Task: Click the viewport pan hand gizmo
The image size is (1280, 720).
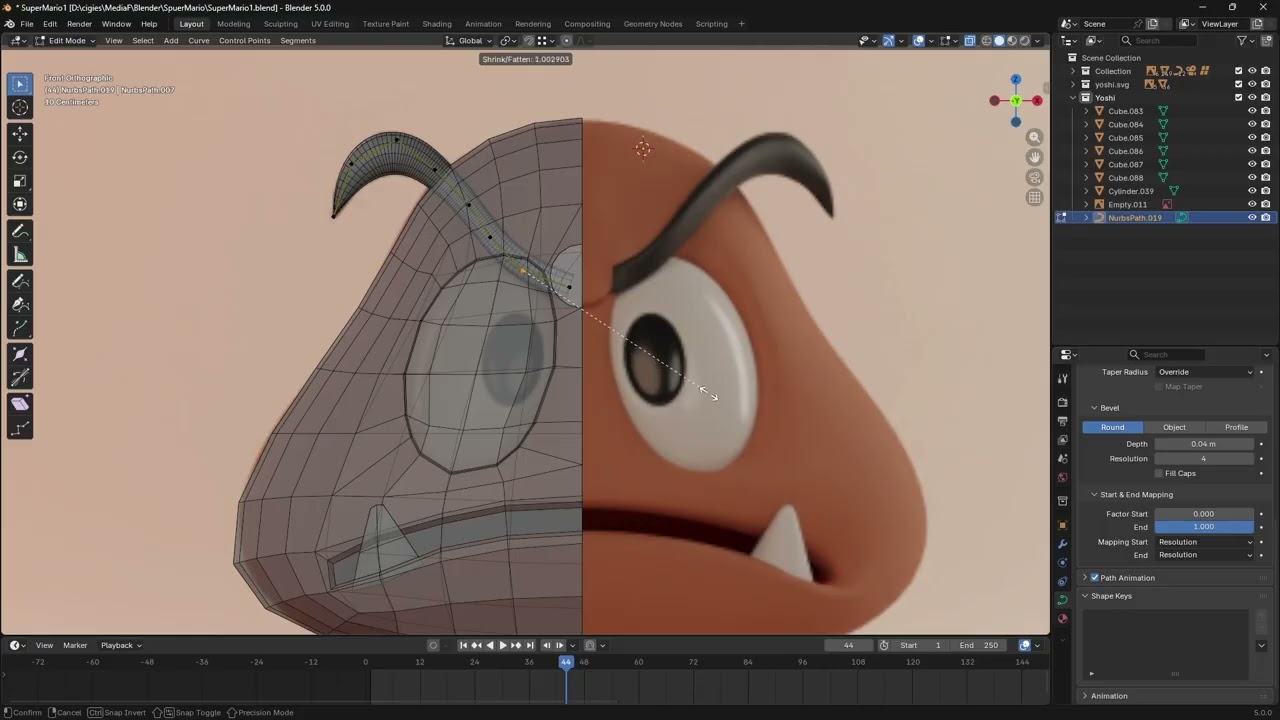Action: 1035,157
